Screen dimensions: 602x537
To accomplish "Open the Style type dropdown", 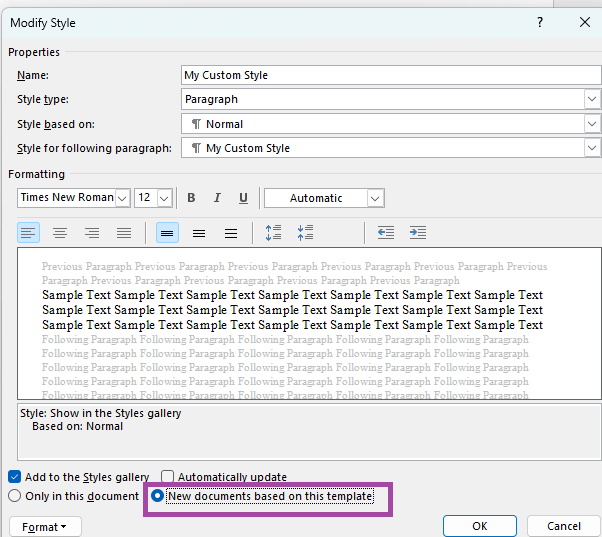I will pyautogui.click(x=592, y=99).
